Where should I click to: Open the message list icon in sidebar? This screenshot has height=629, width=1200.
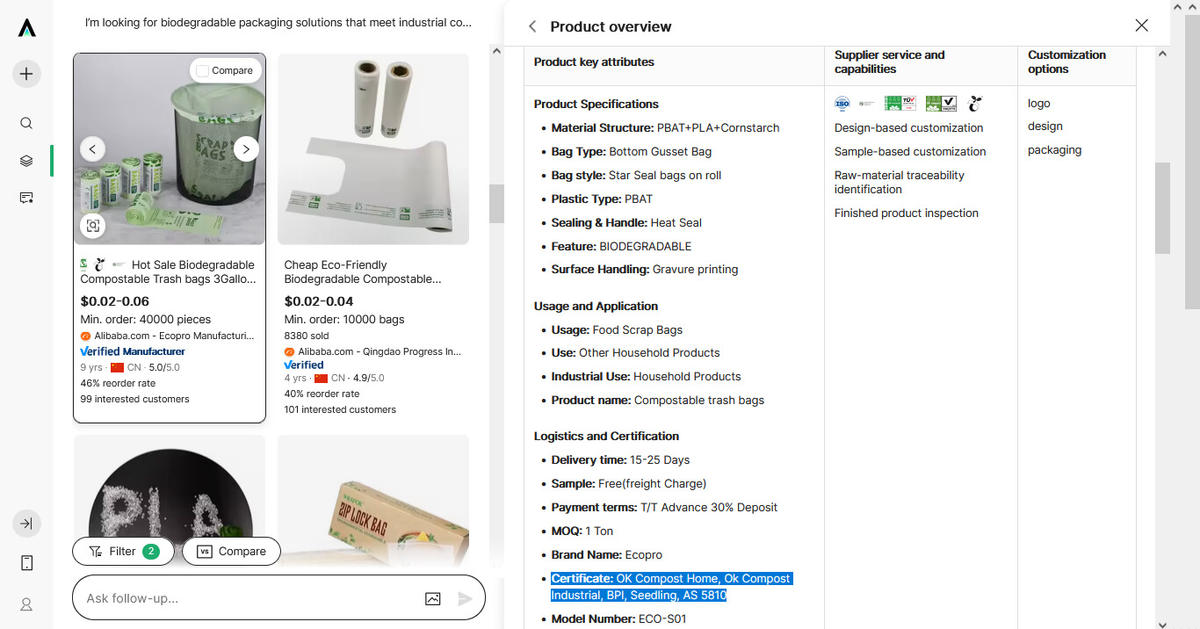[27, 197]
